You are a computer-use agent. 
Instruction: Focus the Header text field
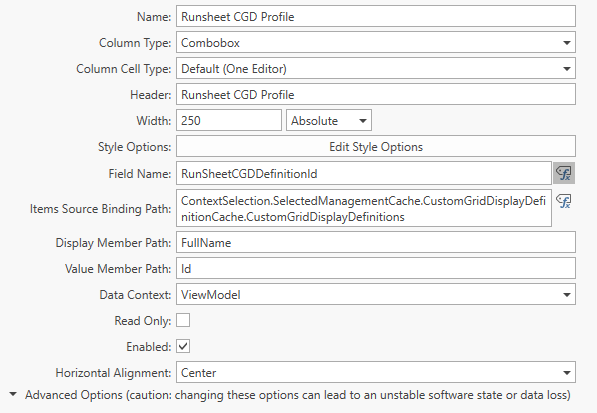376,94
